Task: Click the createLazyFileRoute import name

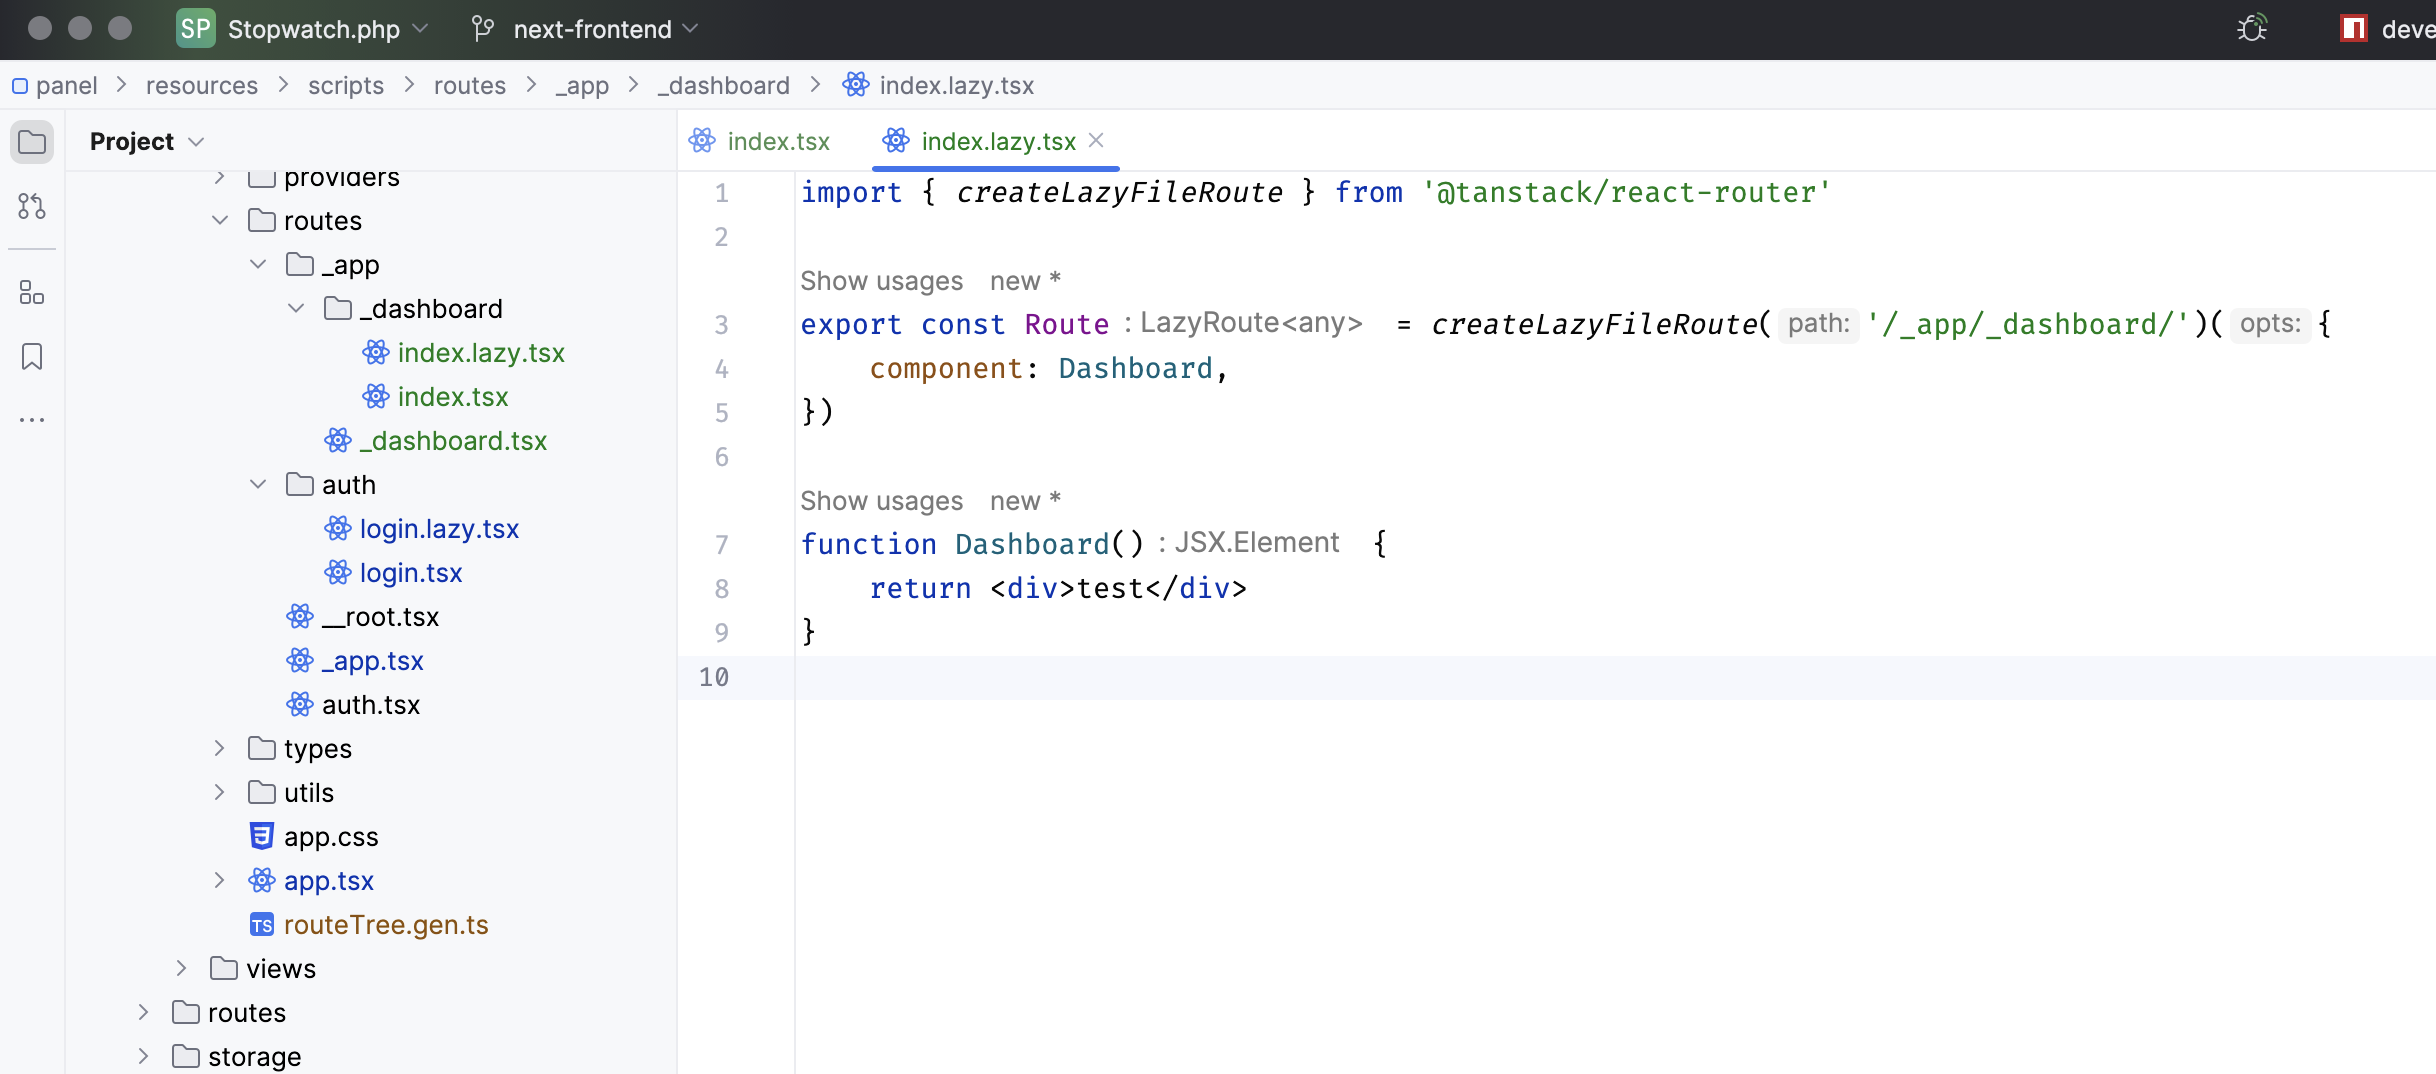Action: [1119, 192]
